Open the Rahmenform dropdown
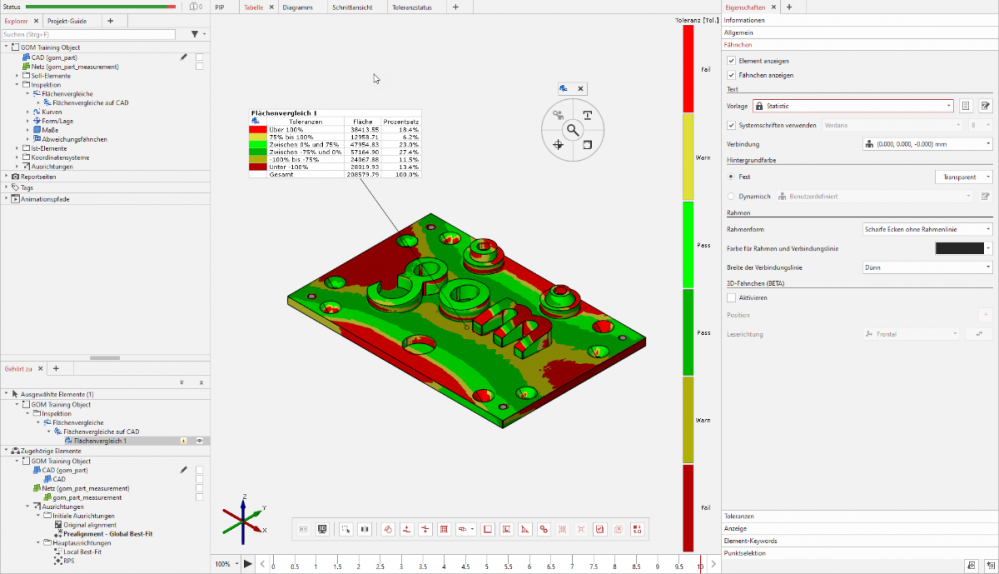Screen dimensions: 999x574 926,229
